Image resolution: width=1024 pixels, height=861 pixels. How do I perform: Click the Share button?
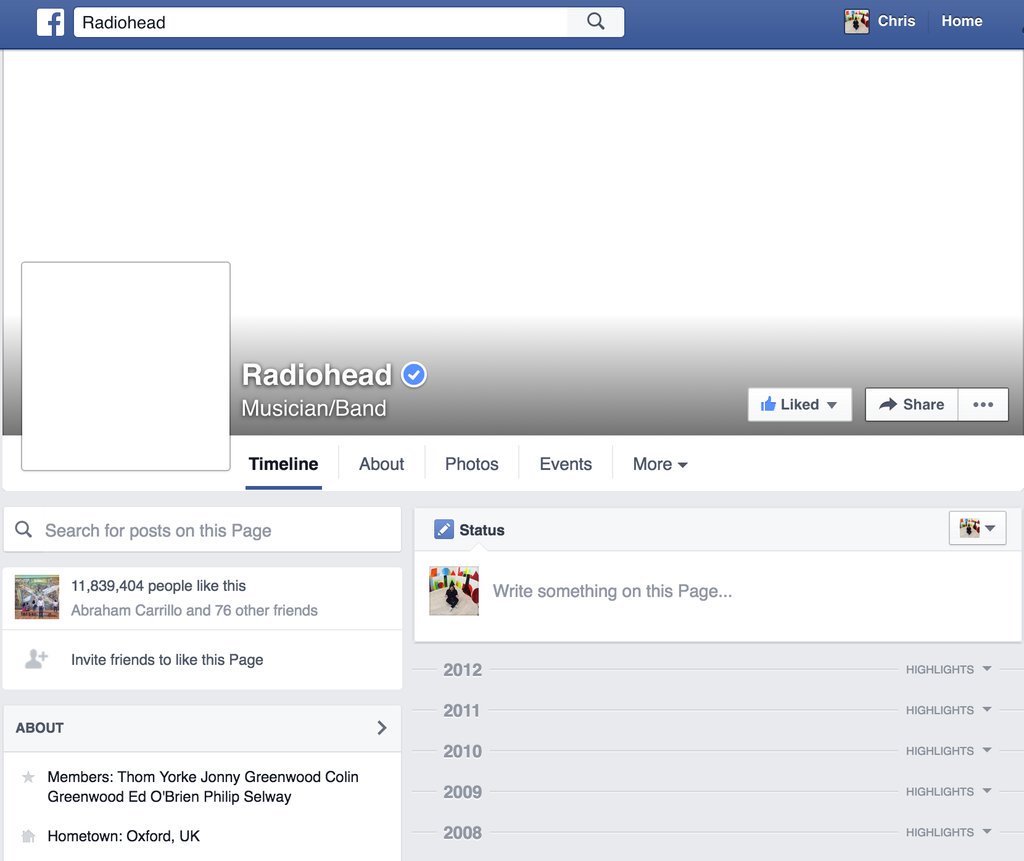(912, 404)
